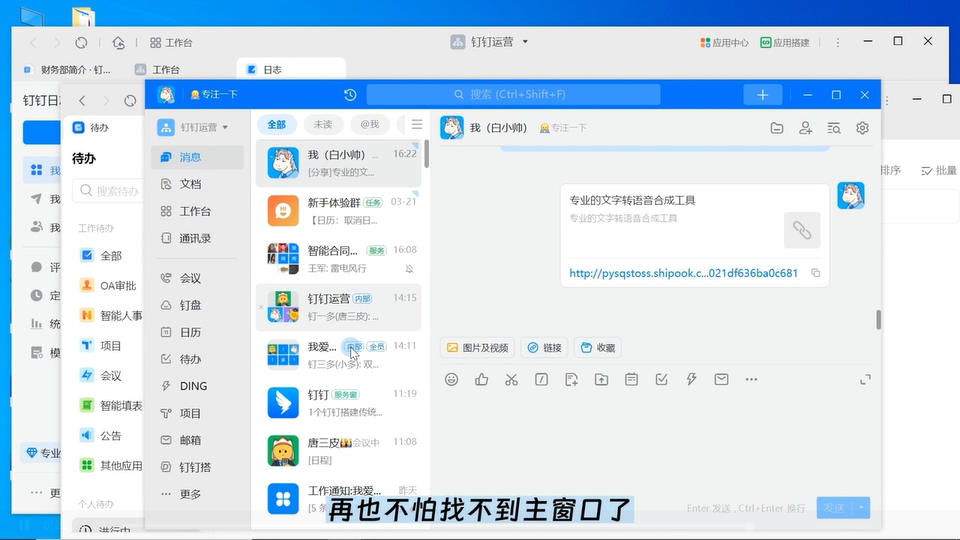Toggle the 专注一下 focus status in title bar
960x540 pixels.
[213, 95]
